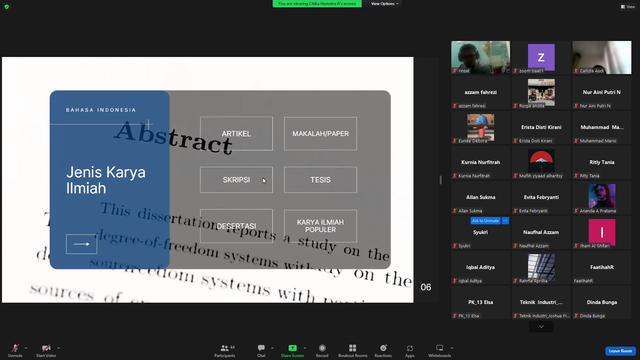Select Ilham Al Ghifari's pink avatar tile

[602, 233]
